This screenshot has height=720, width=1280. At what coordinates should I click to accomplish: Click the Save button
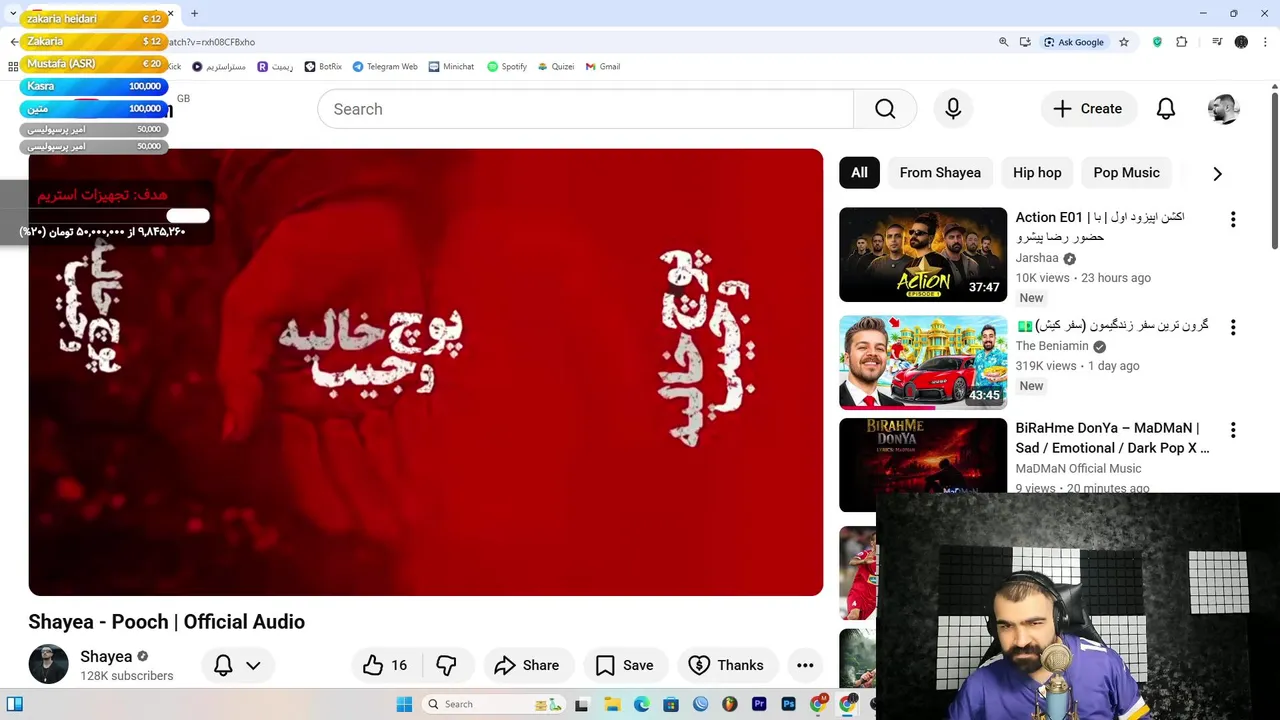(624, 665)
